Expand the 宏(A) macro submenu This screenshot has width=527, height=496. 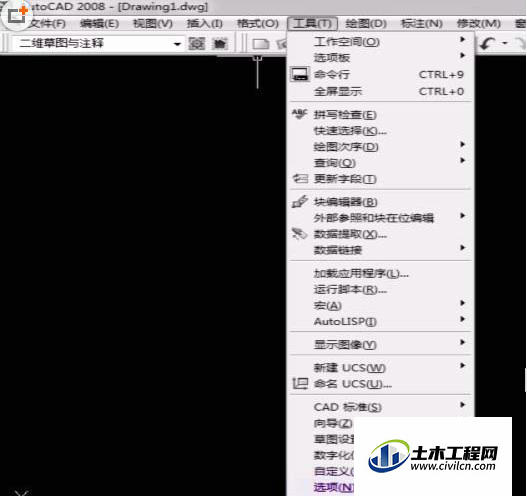tap(381, 306)
